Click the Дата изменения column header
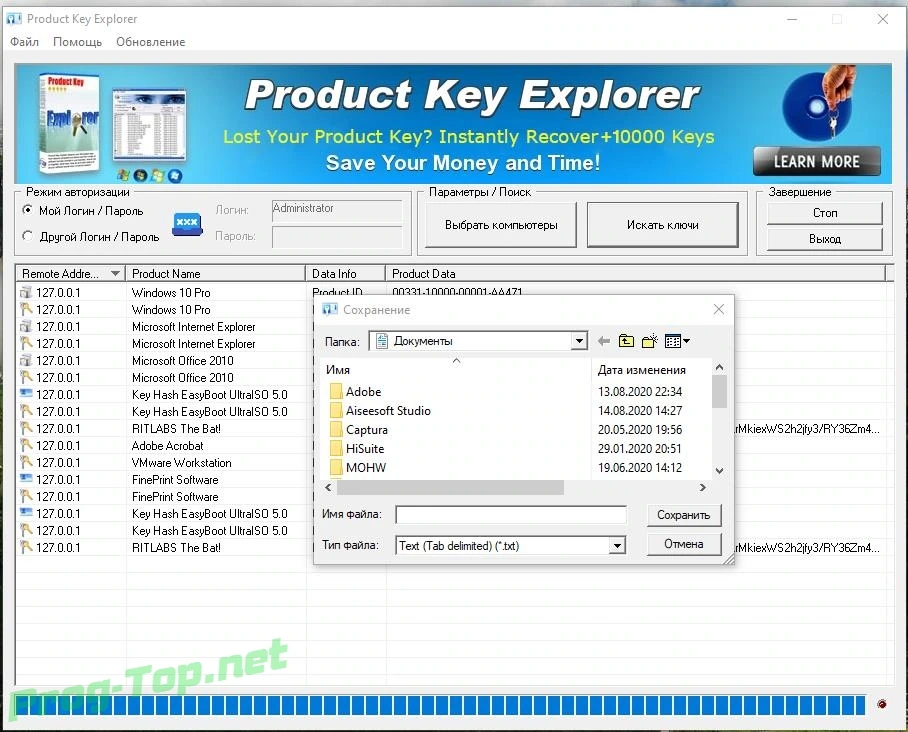 (x=641, y=370)
